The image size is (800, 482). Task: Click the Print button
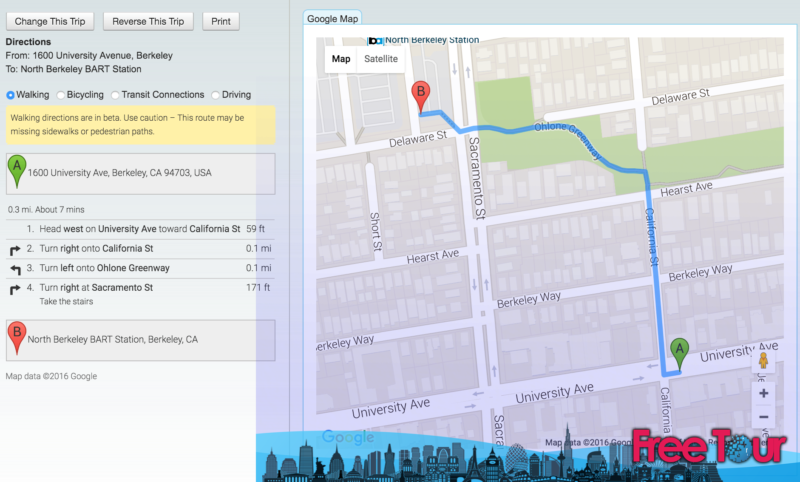point(220,21)
